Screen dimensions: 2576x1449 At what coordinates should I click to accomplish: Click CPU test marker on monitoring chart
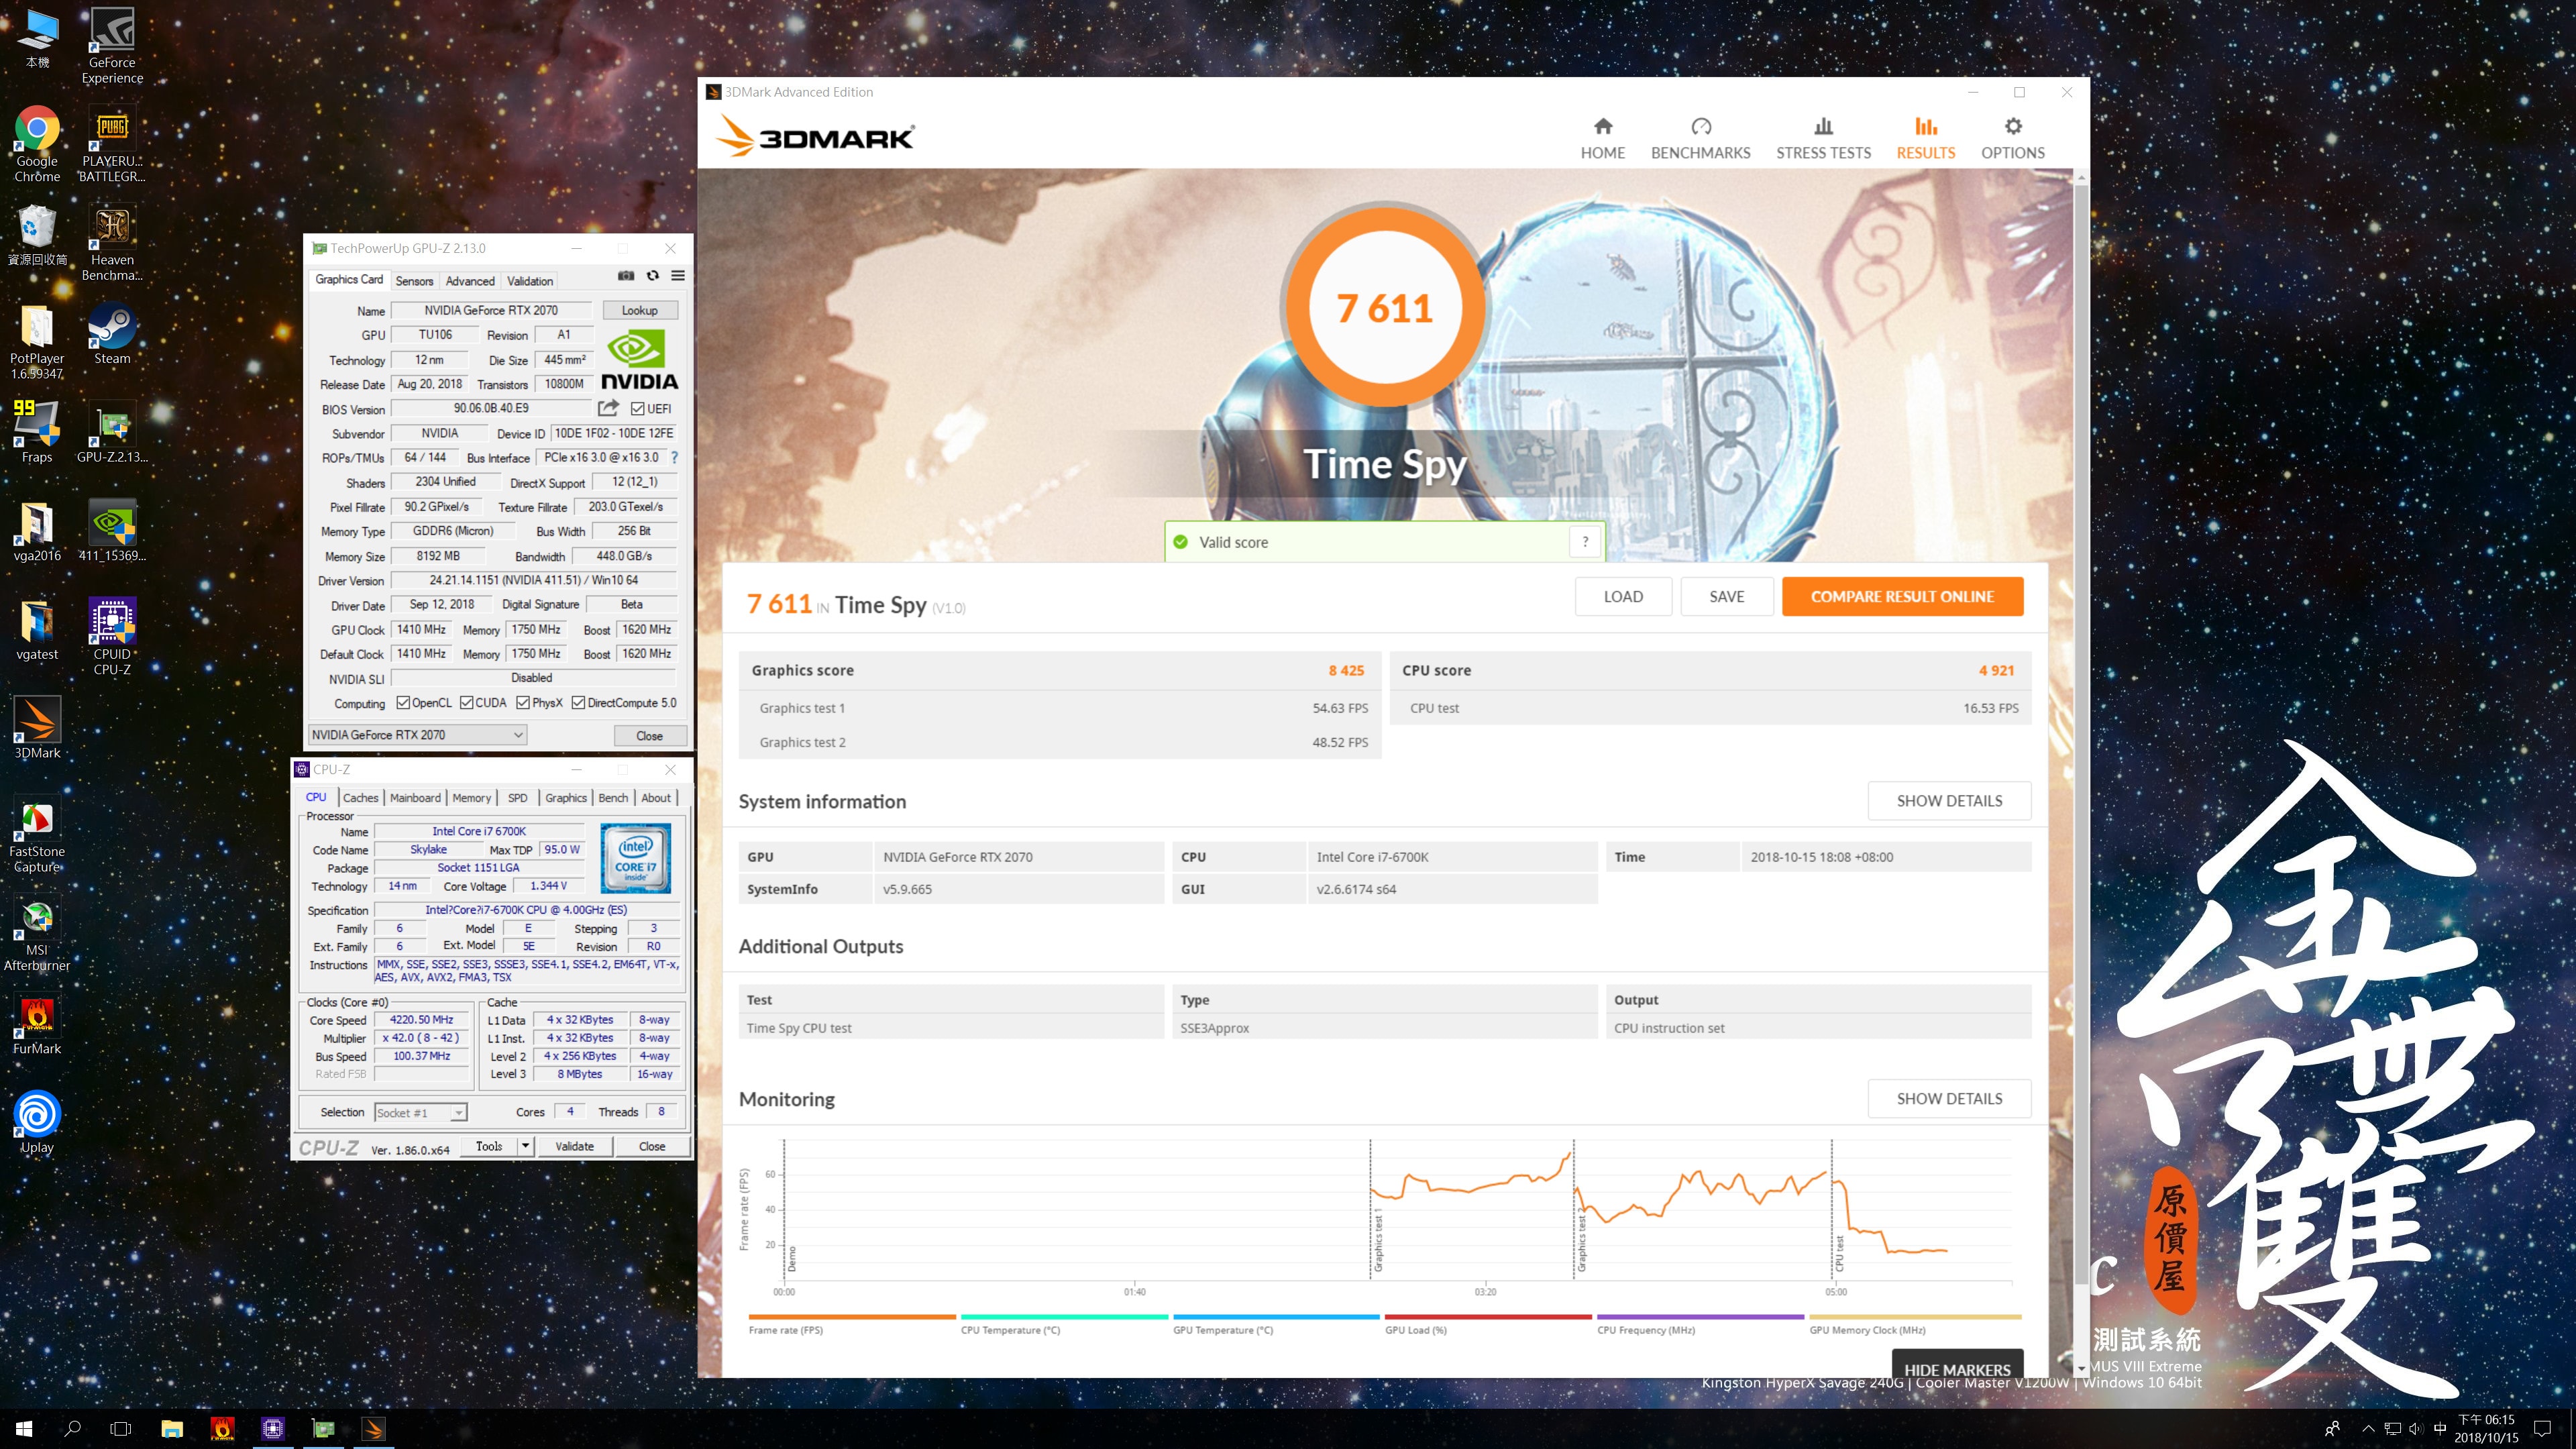[1839, 1253]
